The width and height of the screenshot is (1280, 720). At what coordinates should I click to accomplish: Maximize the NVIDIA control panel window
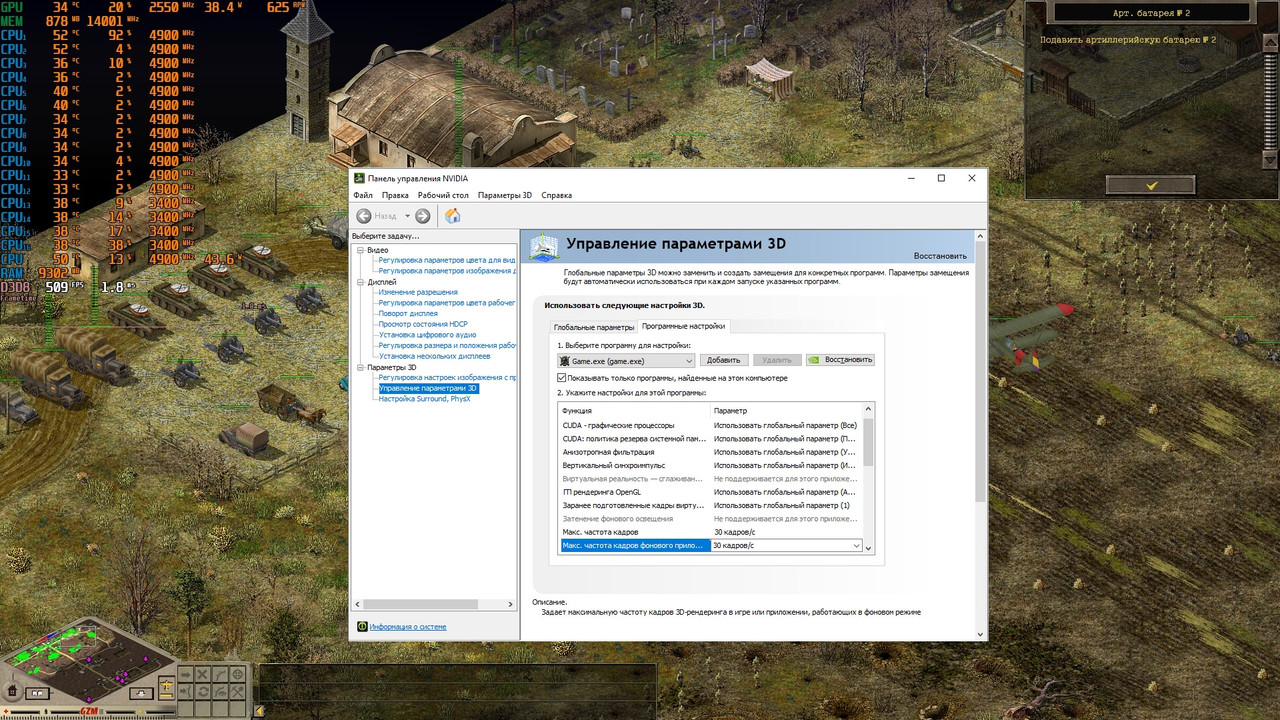coord(941,178)
